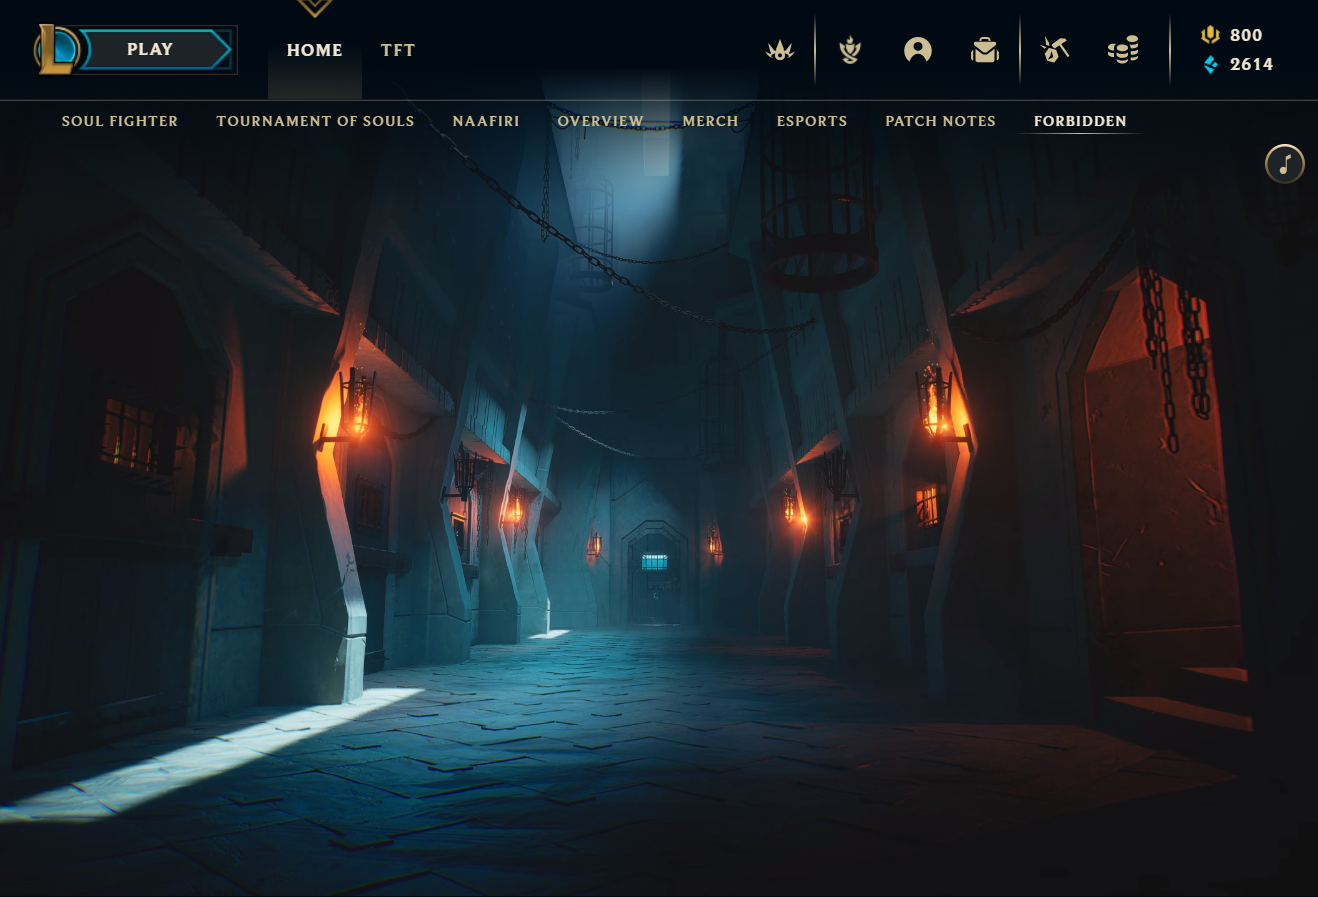Select the SOUL FIGHTER tab
Screen dimensions: 1318x897
[x=120, y=121]
